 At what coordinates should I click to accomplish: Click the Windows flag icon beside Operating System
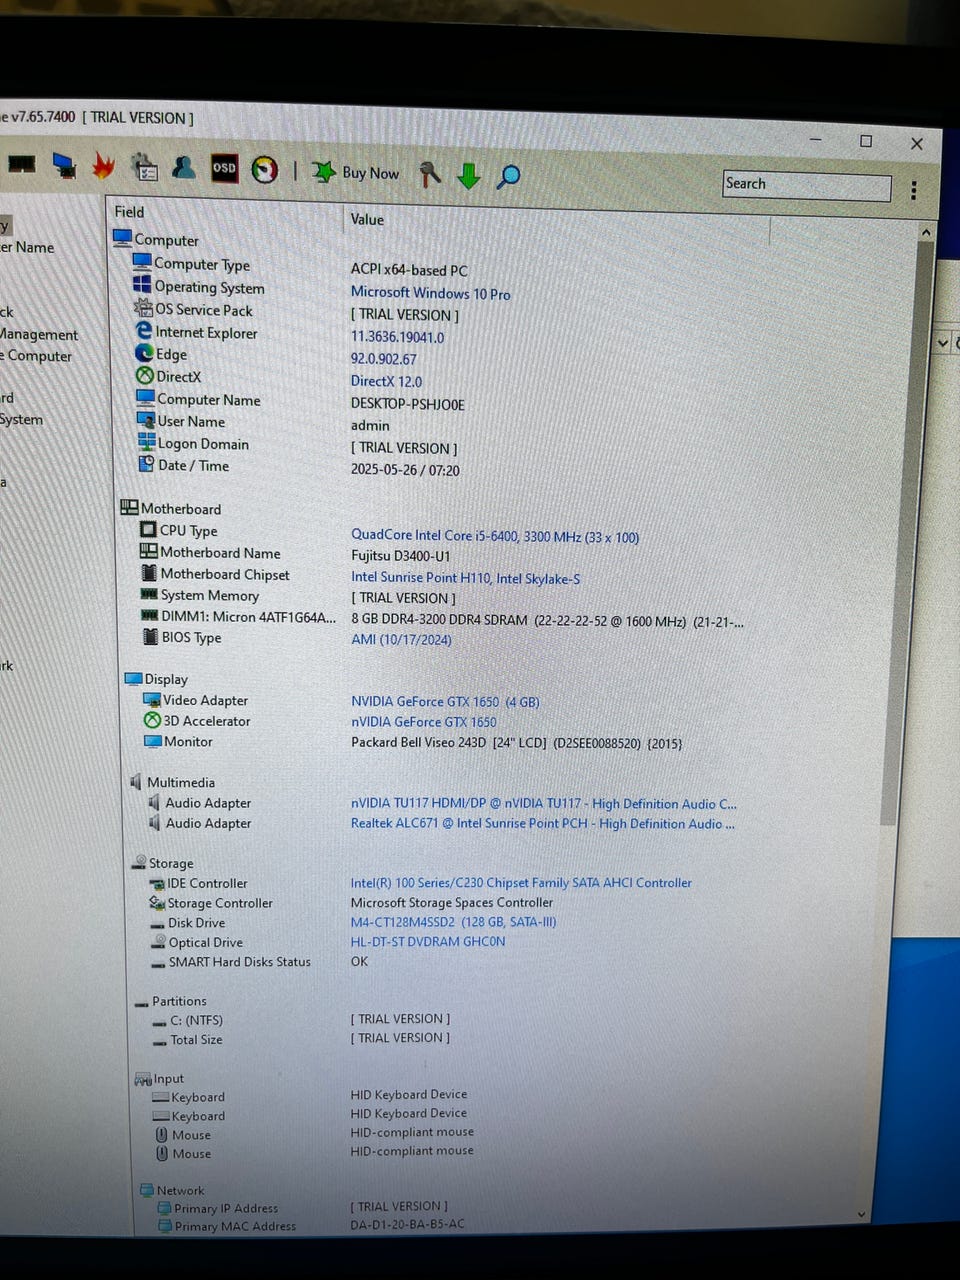coord(142,285)
